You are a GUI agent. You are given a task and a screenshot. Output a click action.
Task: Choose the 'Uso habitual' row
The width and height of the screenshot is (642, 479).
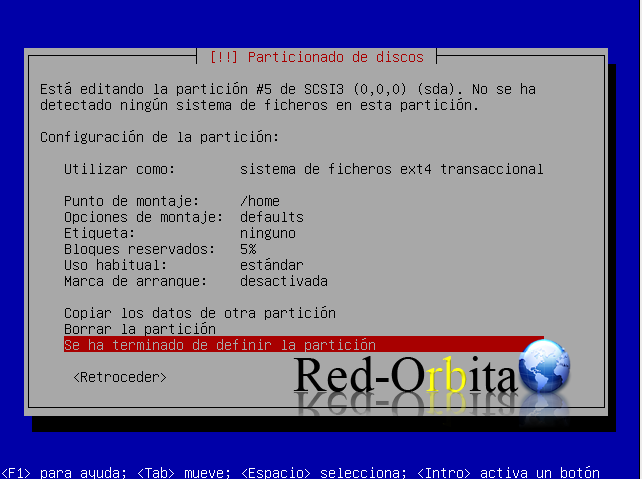click(115, 265)
